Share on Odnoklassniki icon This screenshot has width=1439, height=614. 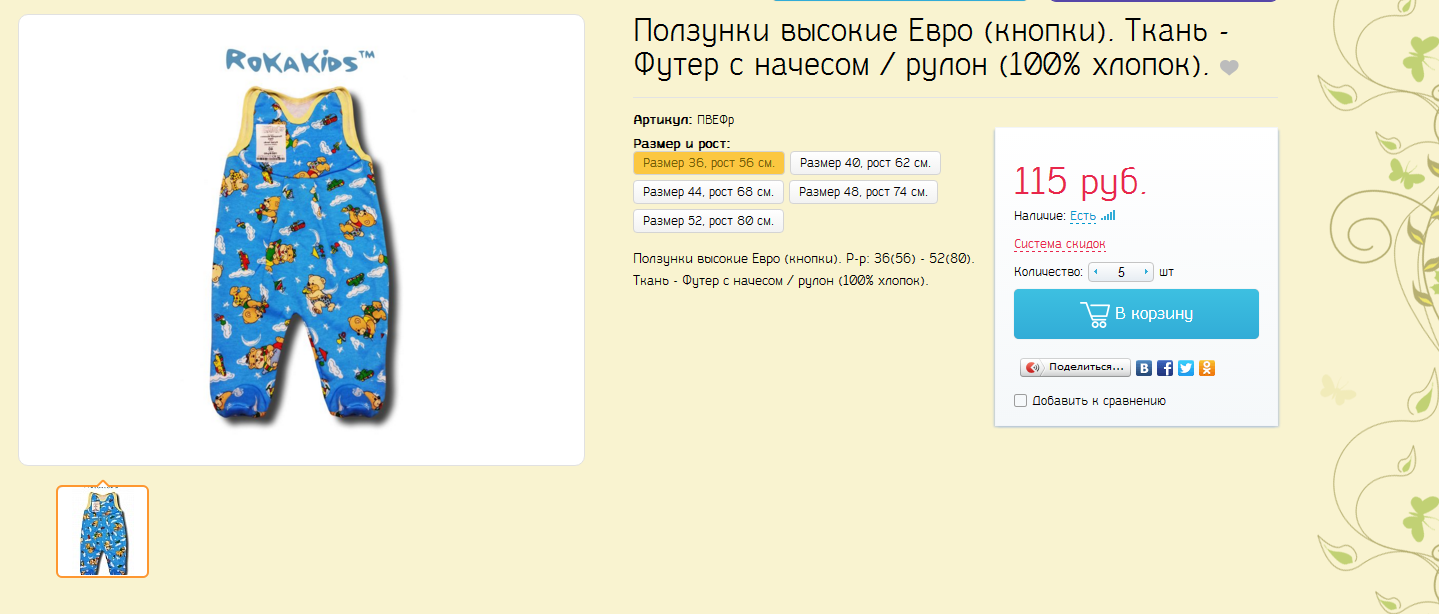(x=1207, y=368)
